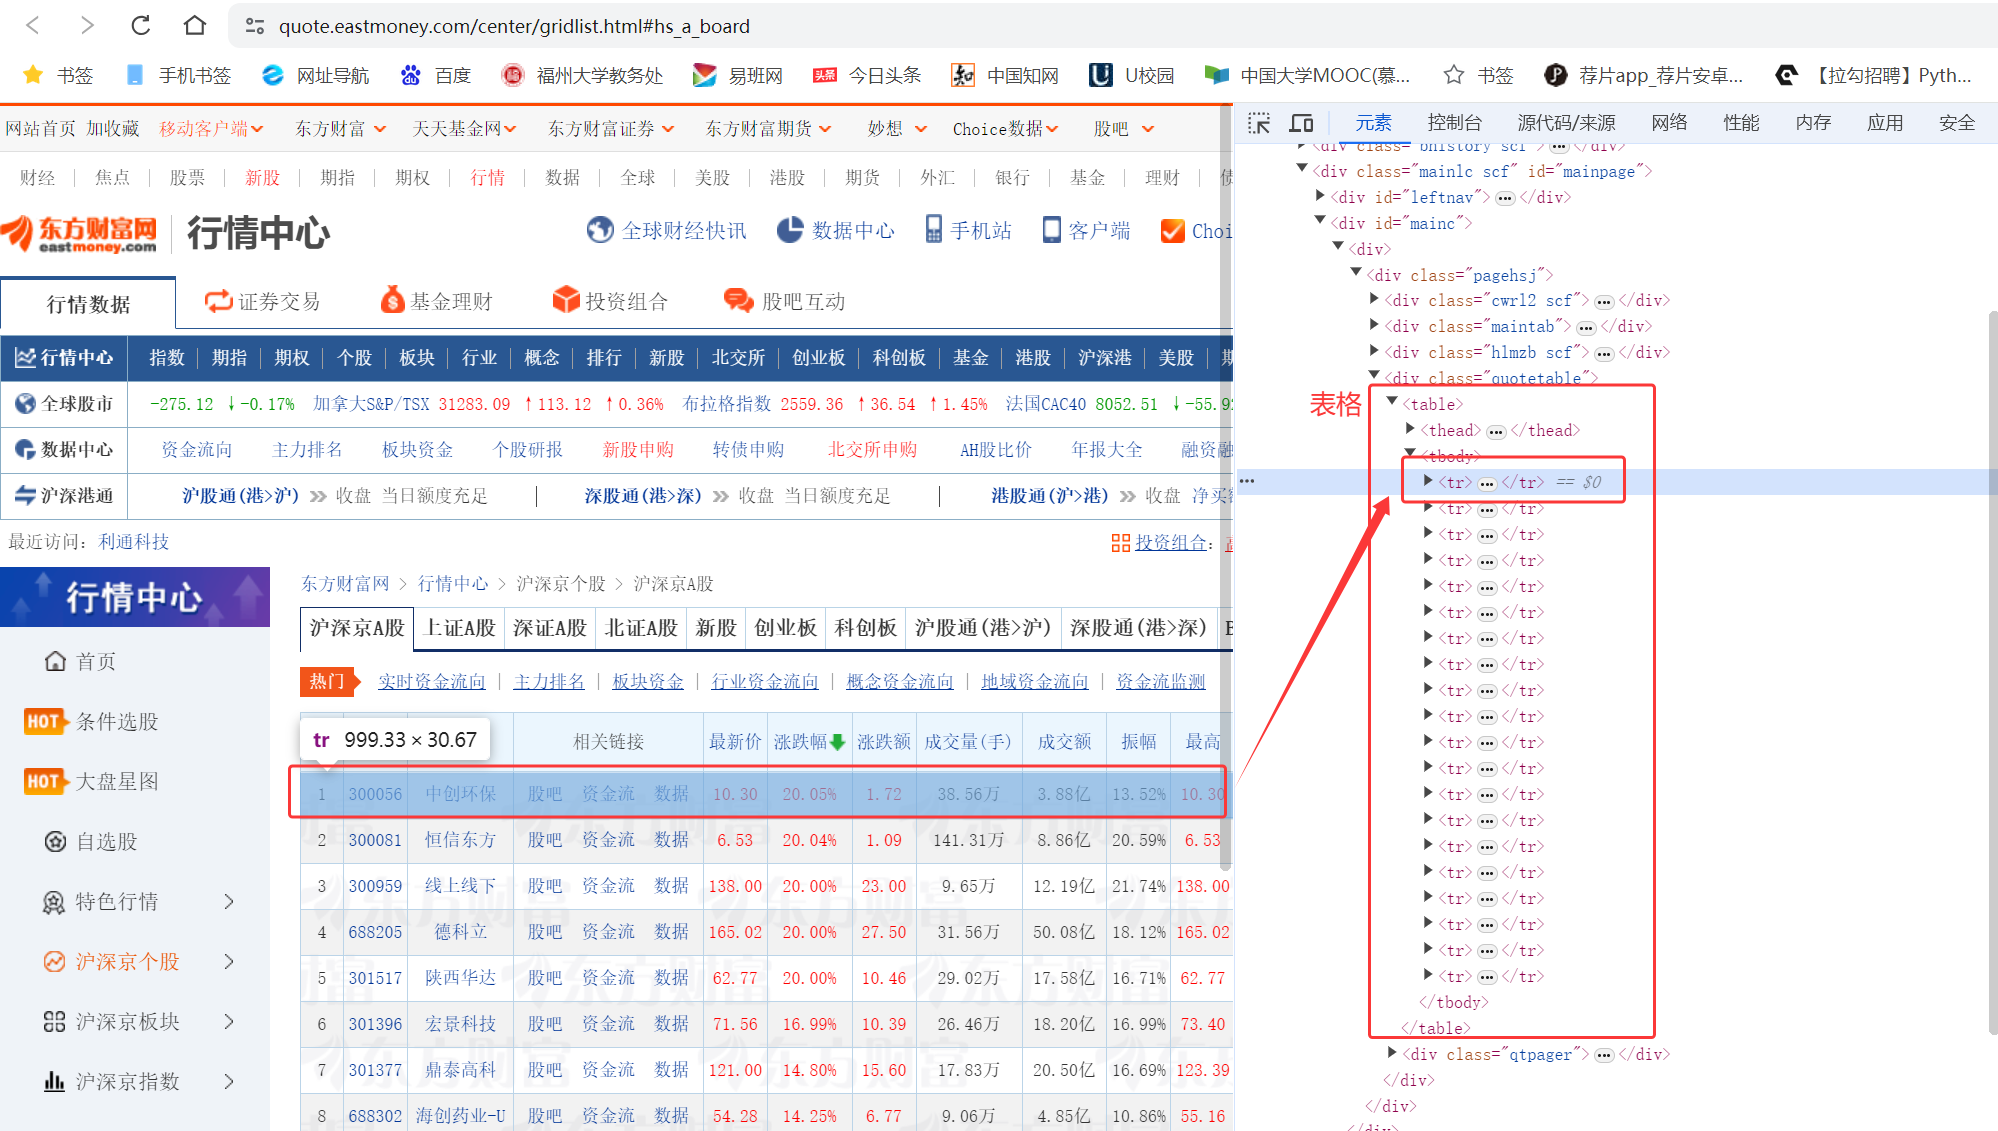
Task: Toggle descending sort on the 涨跌幅 column
Action: click(x=808, y=740)
